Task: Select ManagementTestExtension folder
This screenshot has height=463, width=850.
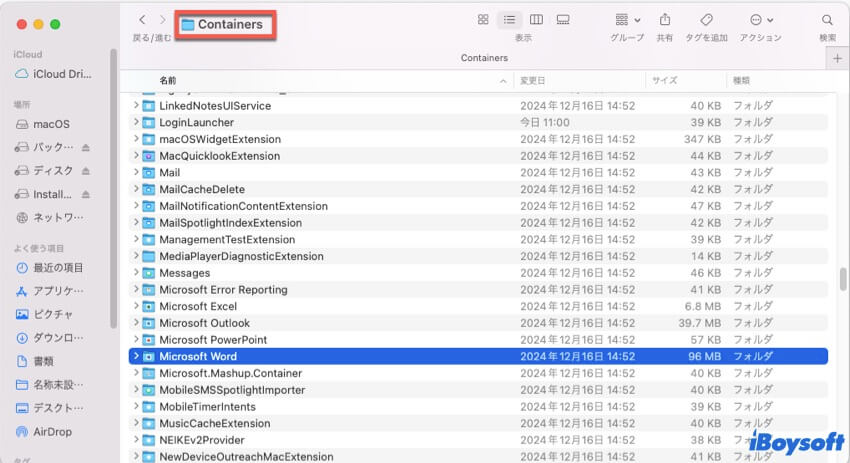Action: [478, 240]
